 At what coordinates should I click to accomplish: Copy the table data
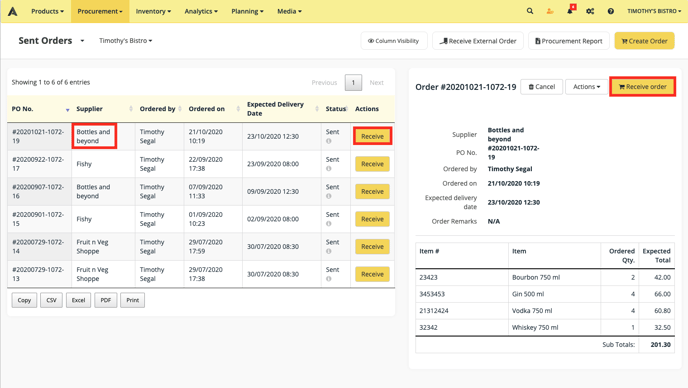(24, 300)
